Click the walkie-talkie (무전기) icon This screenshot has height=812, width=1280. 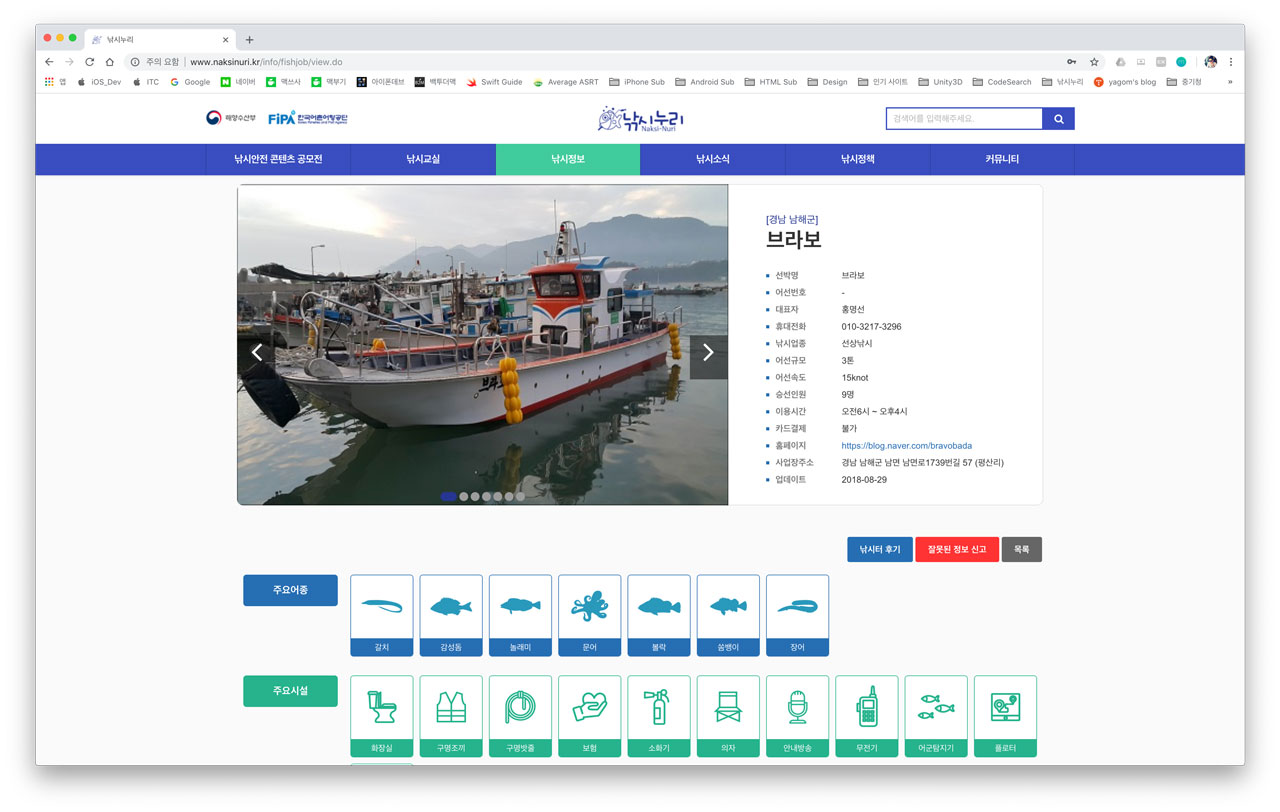tap(866, 708)
